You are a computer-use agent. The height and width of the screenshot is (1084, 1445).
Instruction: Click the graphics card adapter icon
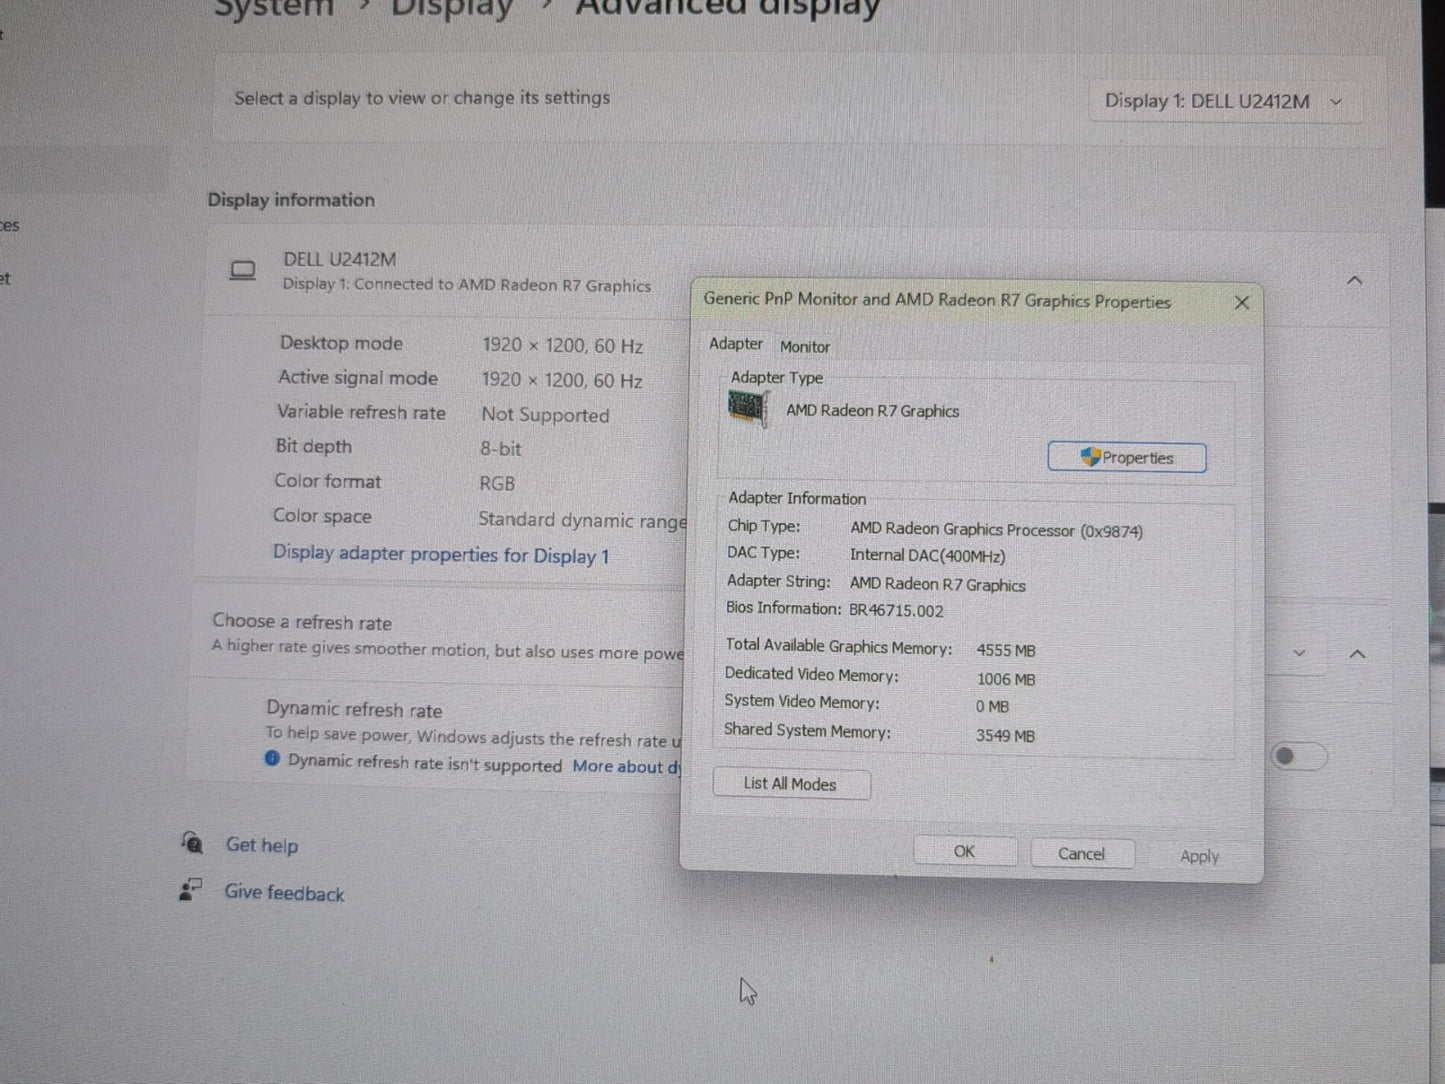pos(747,408)
